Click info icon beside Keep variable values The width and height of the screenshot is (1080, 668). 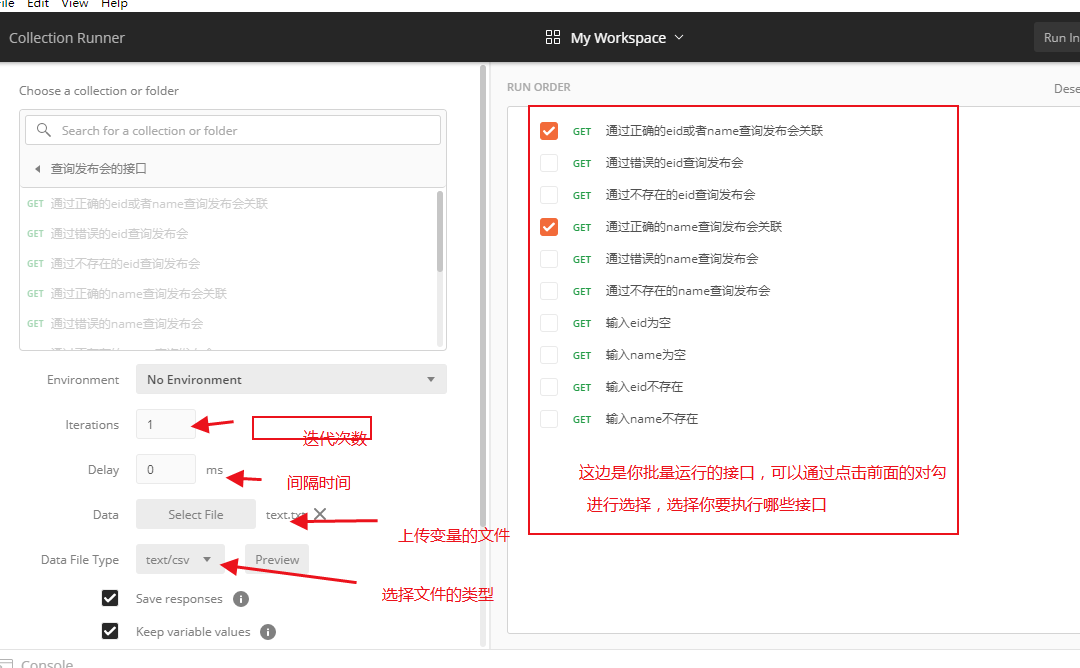pos(268,632)
